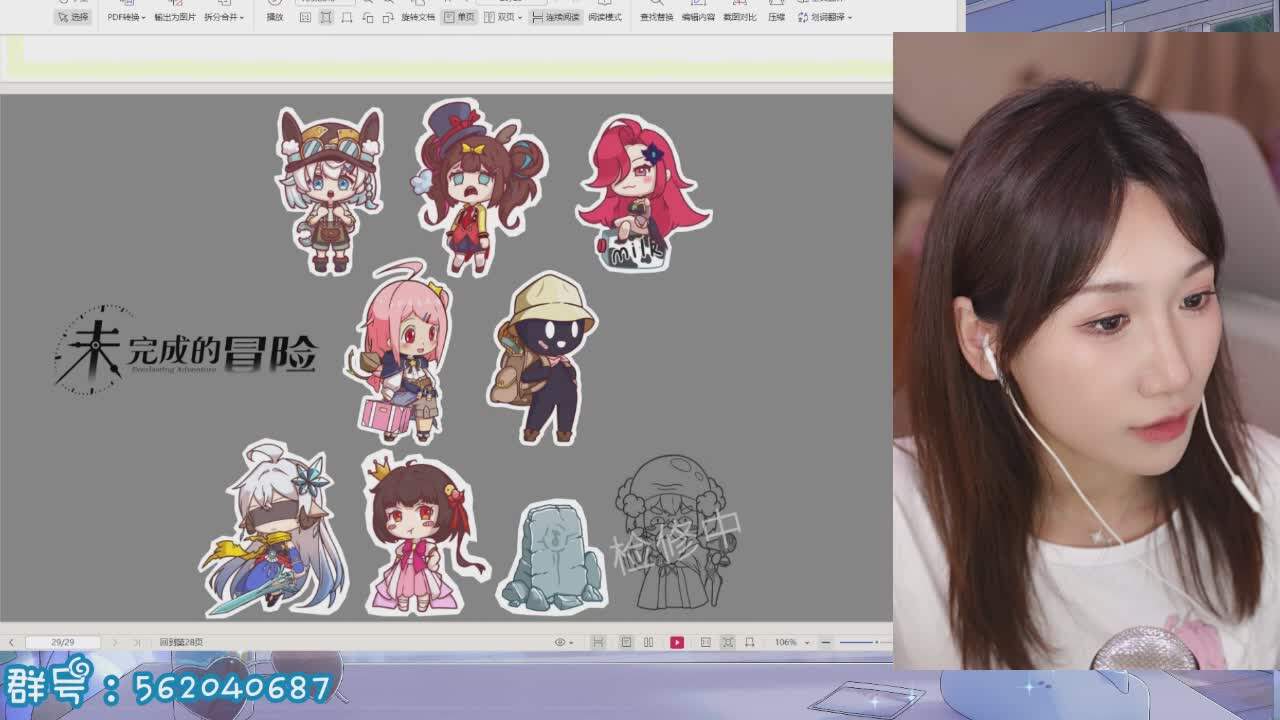
Task: Click the bucket-hat backpack chibi sticker
Action: pos(543,358)
